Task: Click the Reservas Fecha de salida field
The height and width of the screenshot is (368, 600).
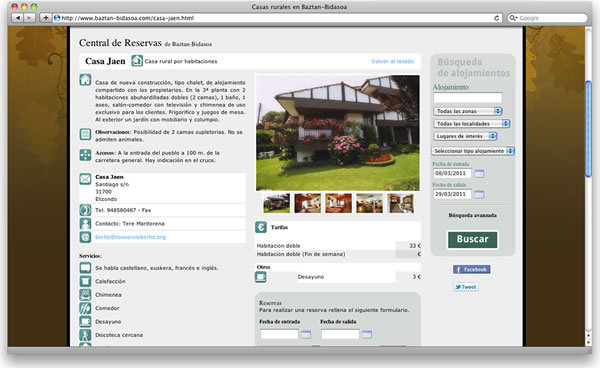Action: (341, 334)
